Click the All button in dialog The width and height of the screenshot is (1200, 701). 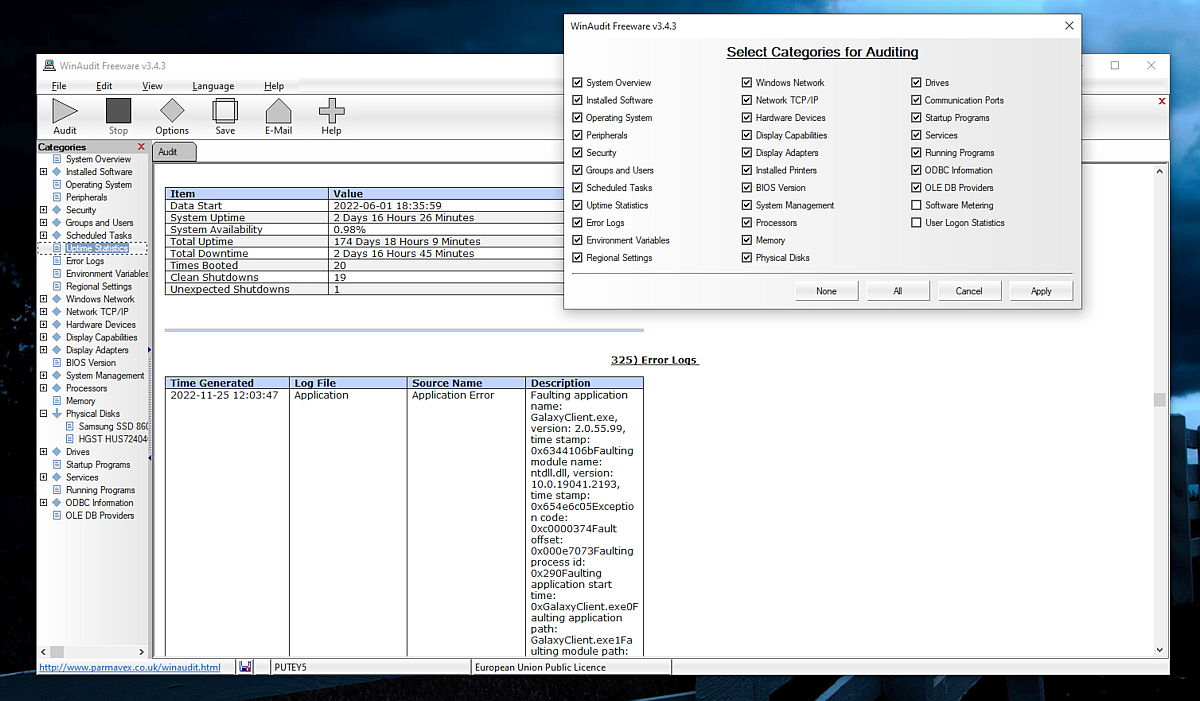pyautogui.click(x=898, y=291)
